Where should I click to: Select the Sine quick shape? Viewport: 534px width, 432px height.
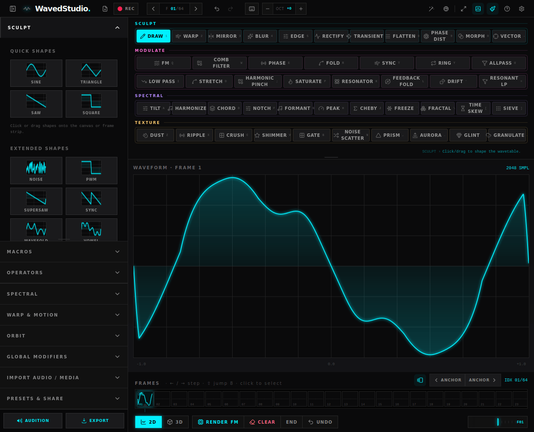coord(36,73)
